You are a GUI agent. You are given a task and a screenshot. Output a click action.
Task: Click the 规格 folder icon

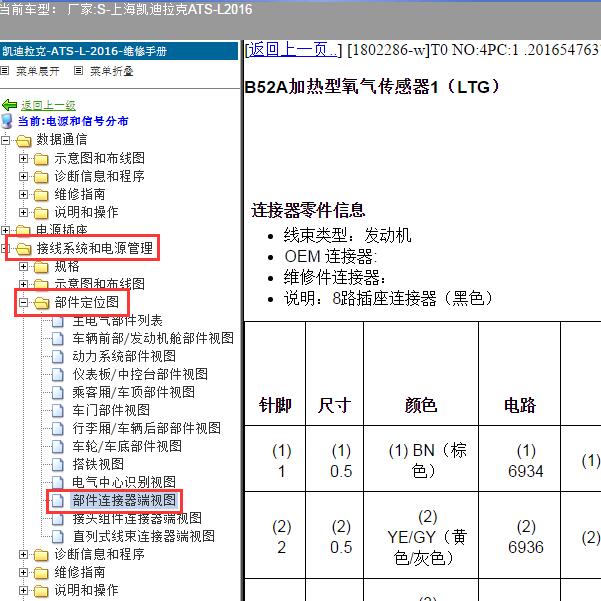[41, 267]
